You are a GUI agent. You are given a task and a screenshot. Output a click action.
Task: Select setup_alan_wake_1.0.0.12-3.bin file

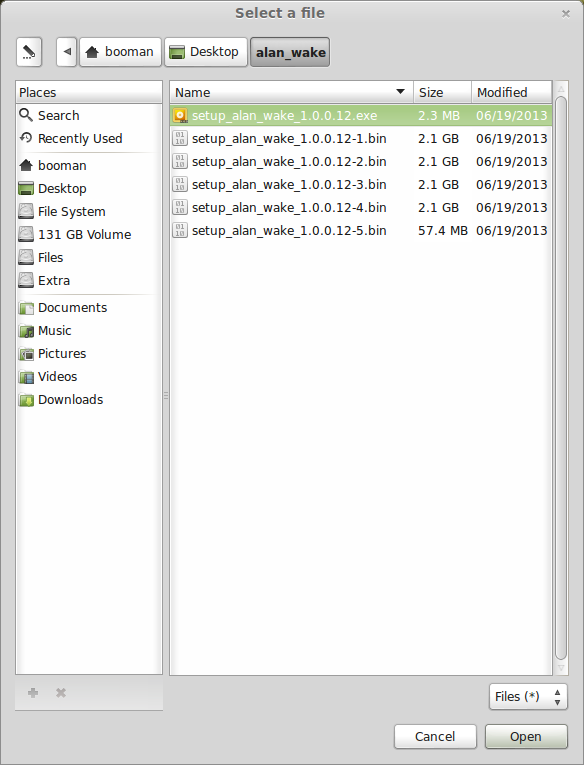(x=361, y=184)
